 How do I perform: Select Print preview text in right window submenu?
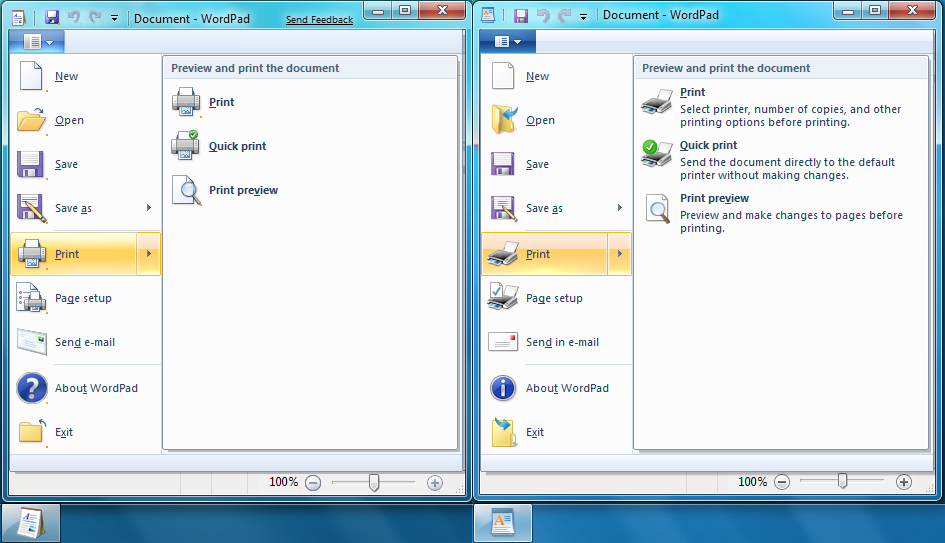click(x=714, y=198)
